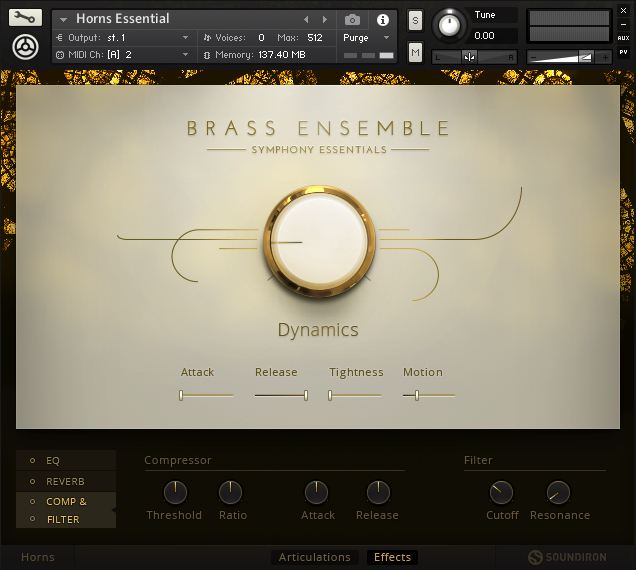This screenshot has height=570, width=636.
Task: Toggle the AUX sends panel
Action: [623, 38]
